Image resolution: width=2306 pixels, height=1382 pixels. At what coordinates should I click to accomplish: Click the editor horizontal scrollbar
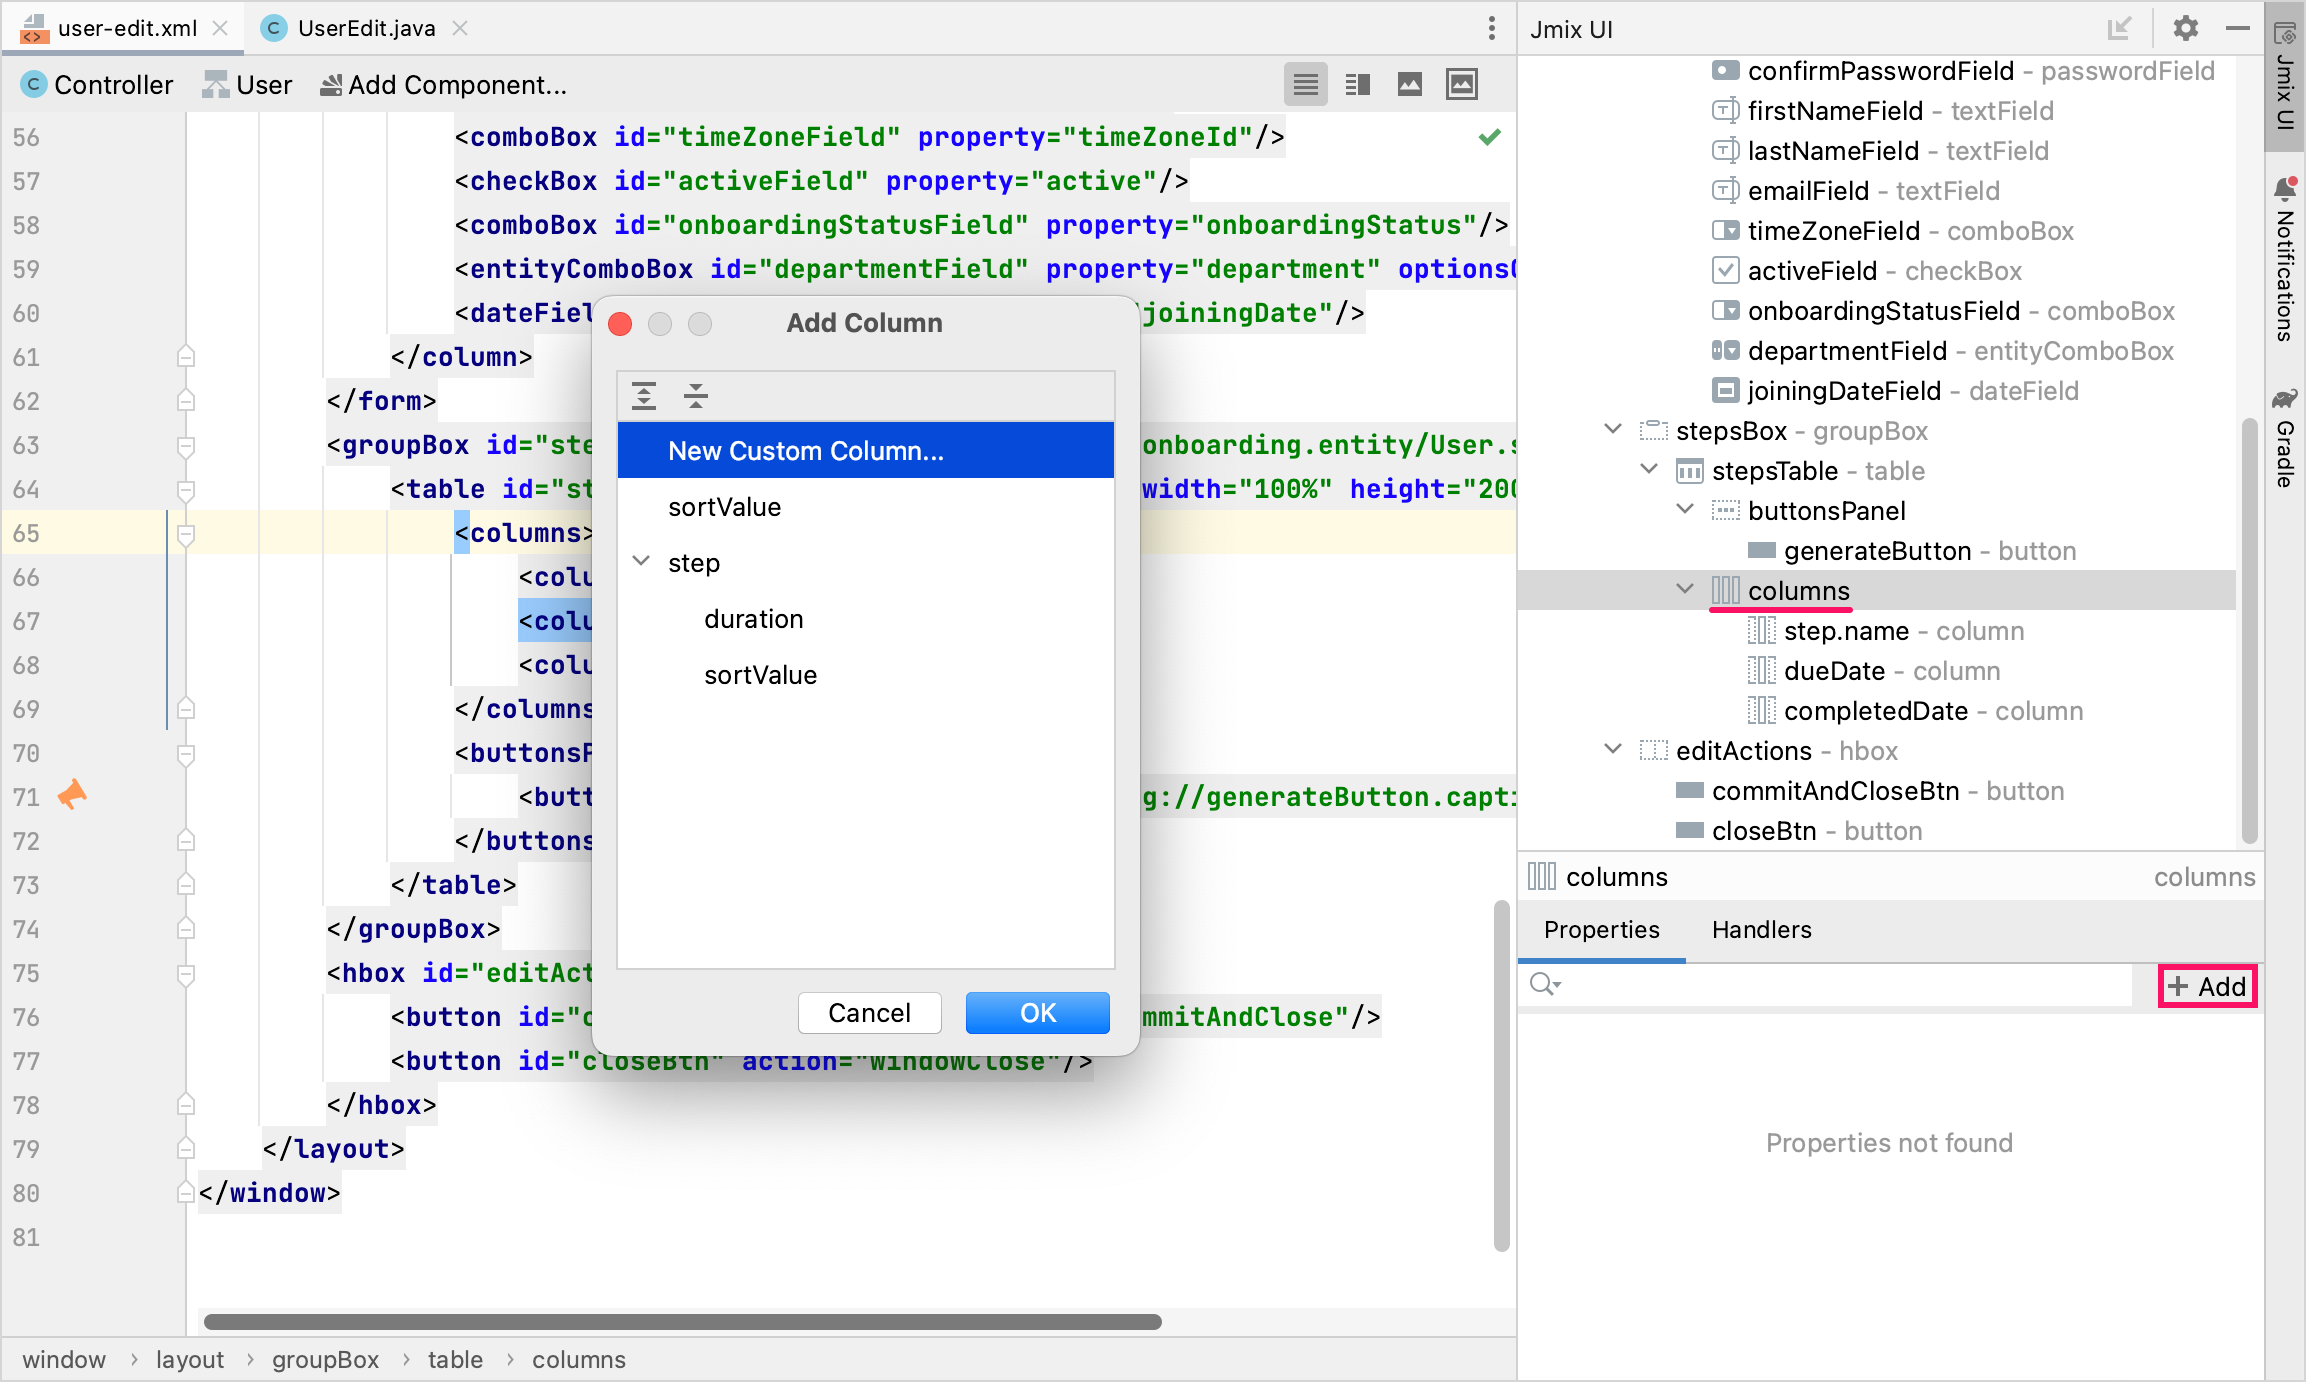[x=682, y=1322]
